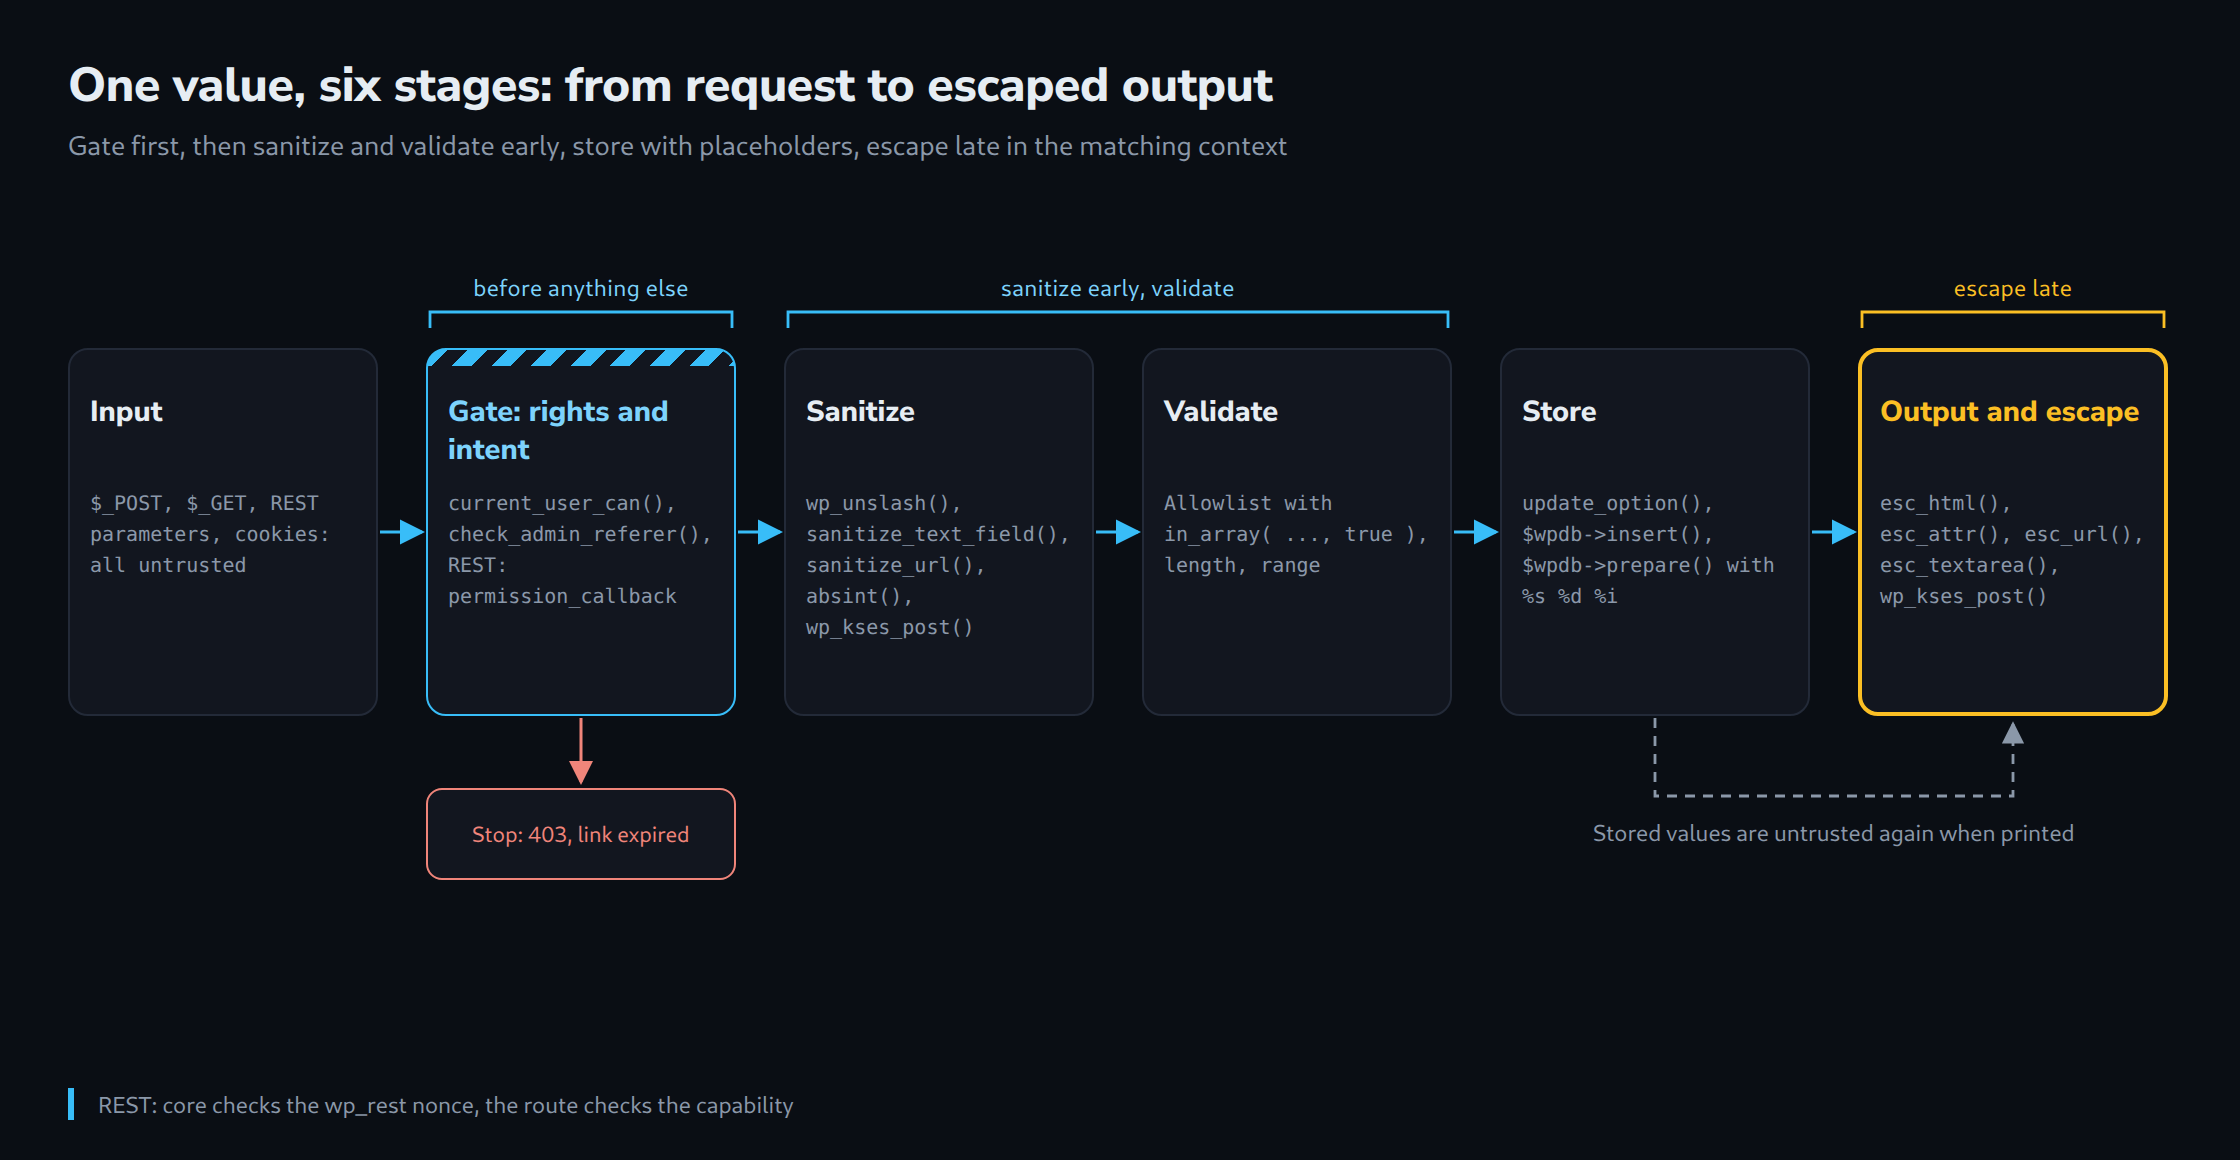
Task: Select the Store stage card
Action: click(x=1655, y=532)
